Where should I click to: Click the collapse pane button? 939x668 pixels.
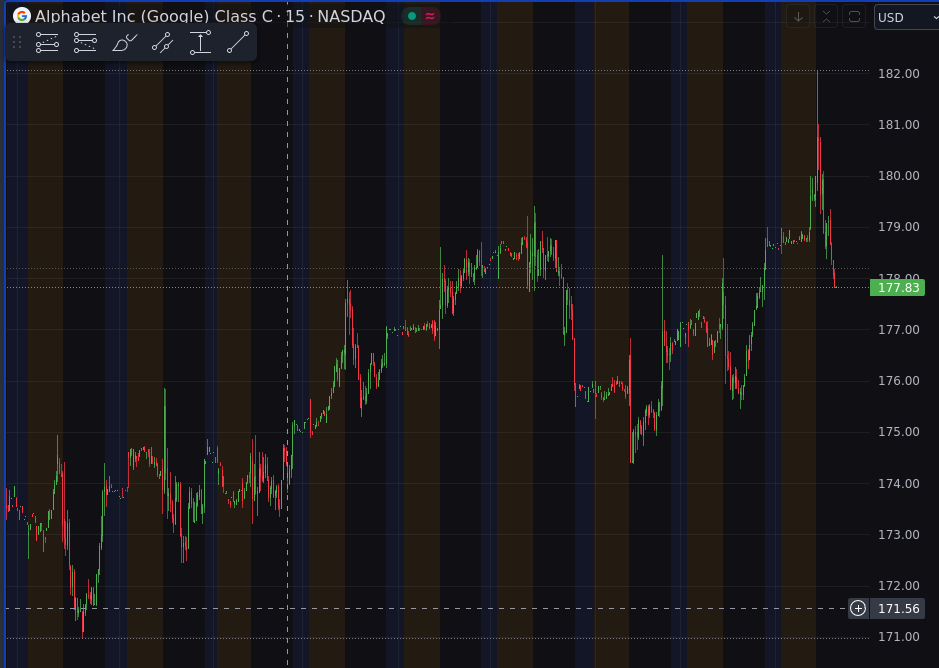826,17
